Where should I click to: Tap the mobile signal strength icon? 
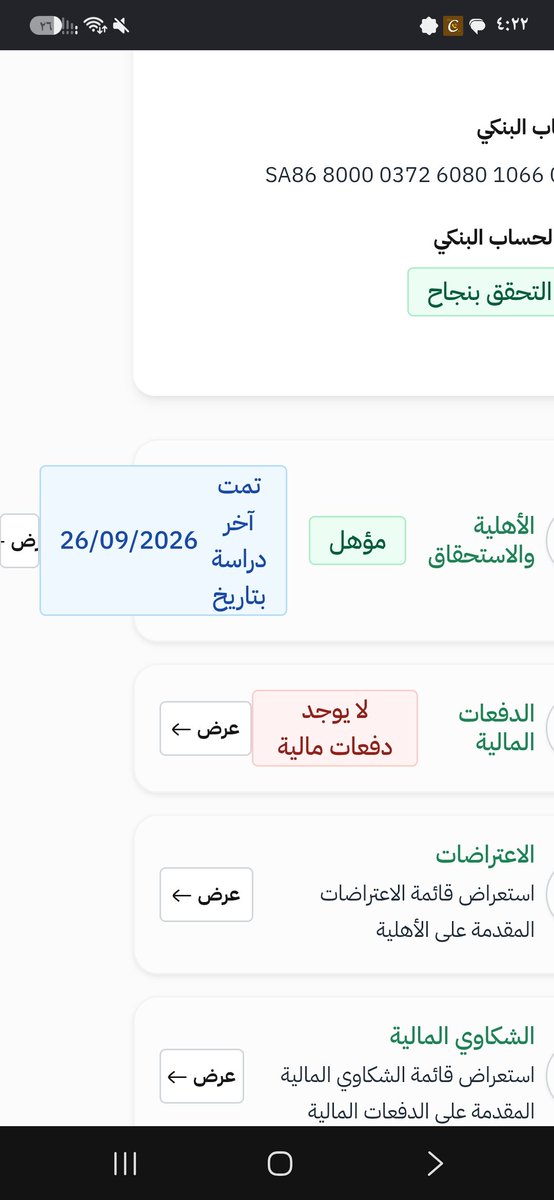pos(71,25)
